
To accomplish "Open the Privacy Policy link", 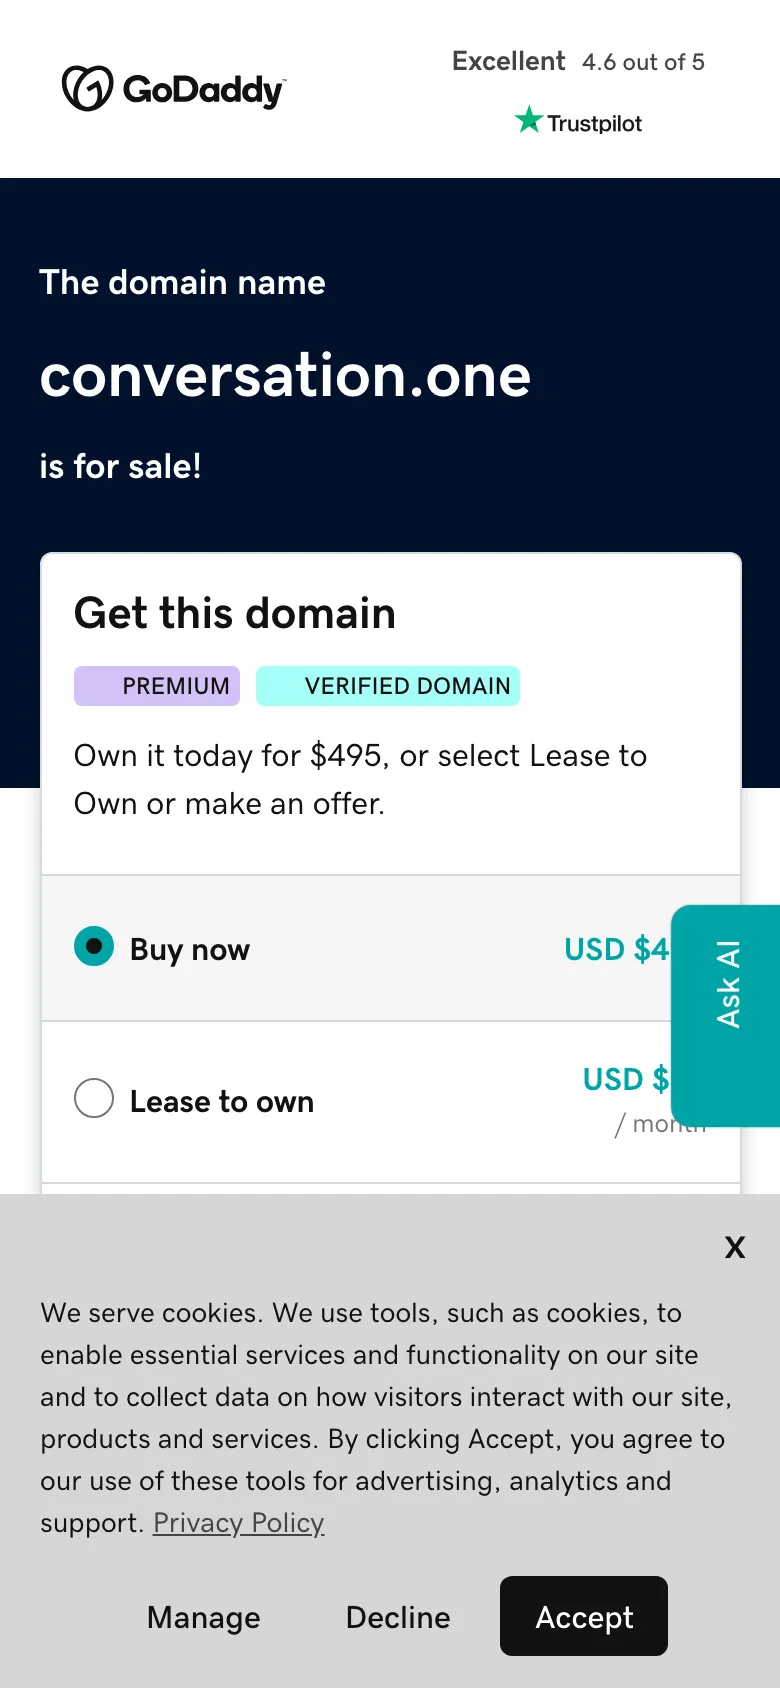I will coord(238,1523).
